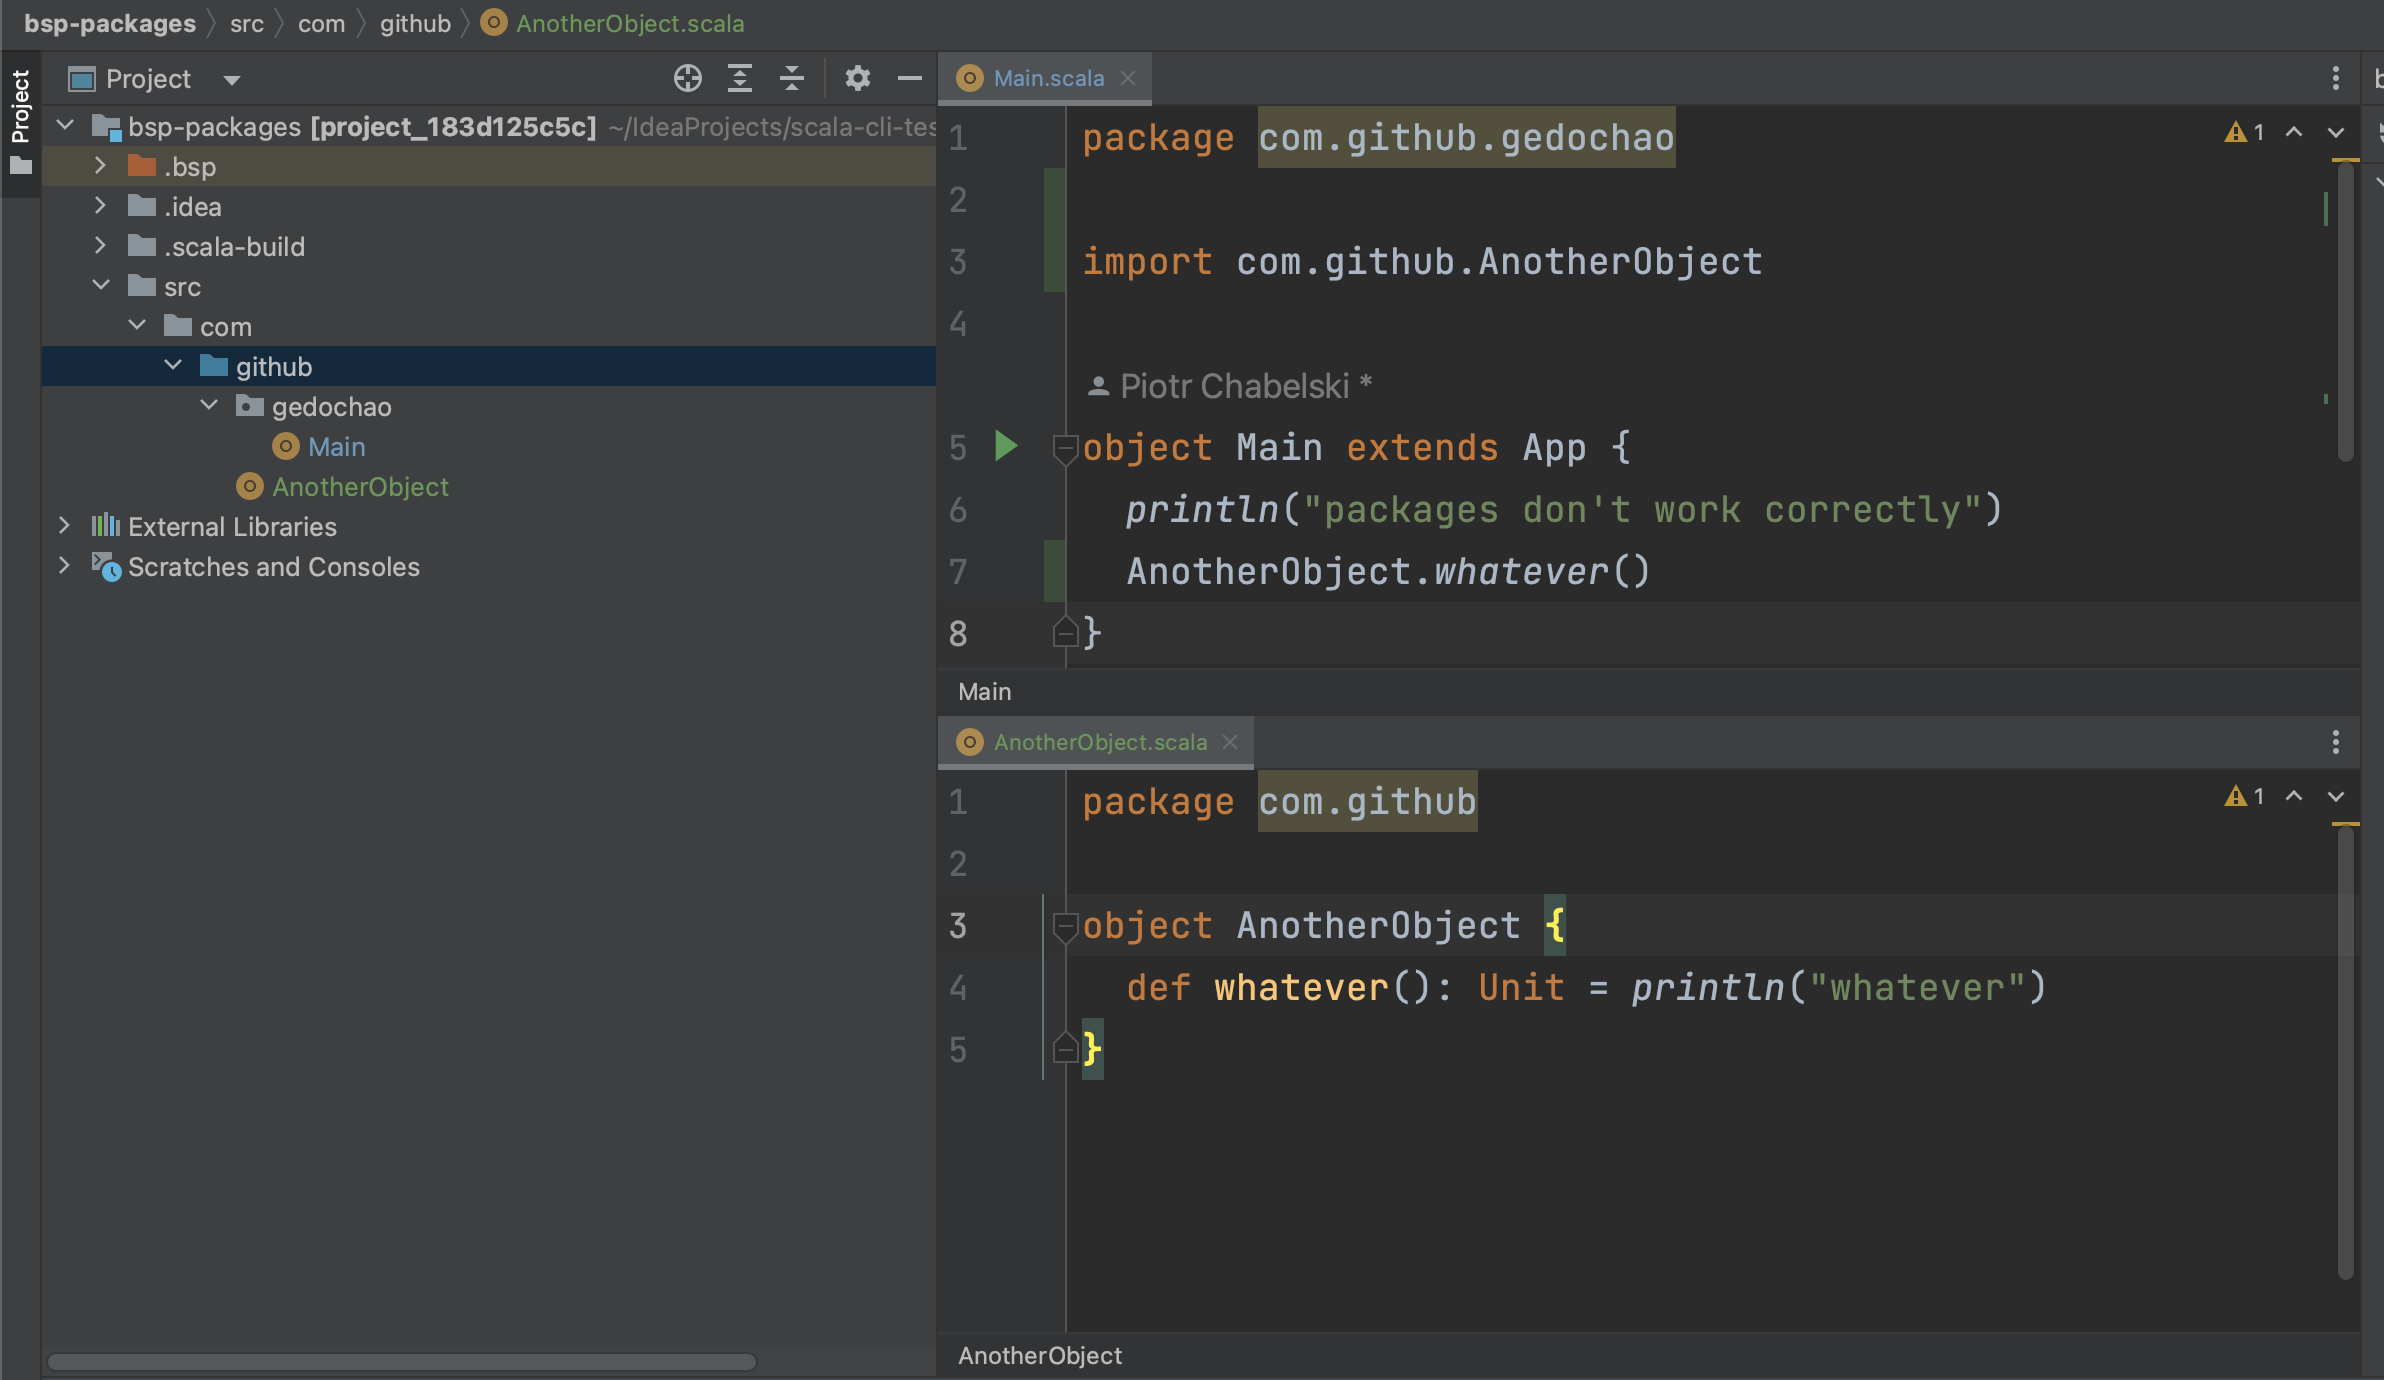Open the Project view mode dropdown
2384x1380 pixels.
coord(231,79)
